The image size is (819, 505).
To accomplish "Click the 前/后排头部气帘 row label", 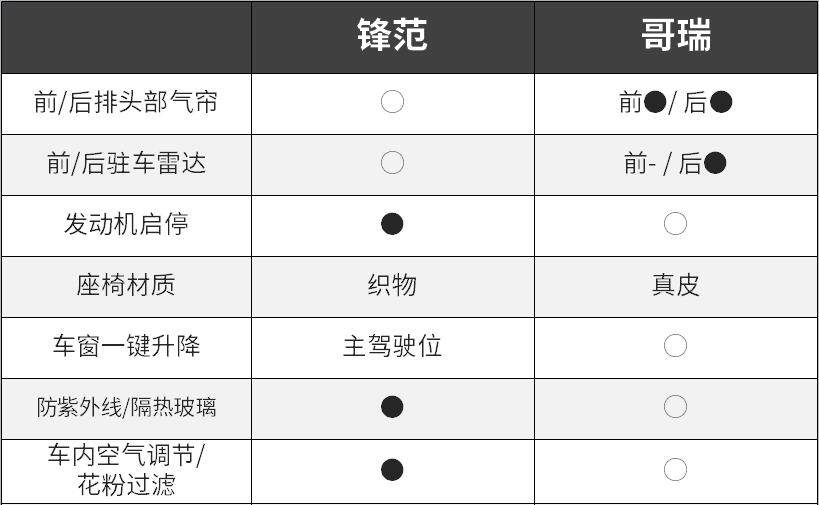I will 126,102.
